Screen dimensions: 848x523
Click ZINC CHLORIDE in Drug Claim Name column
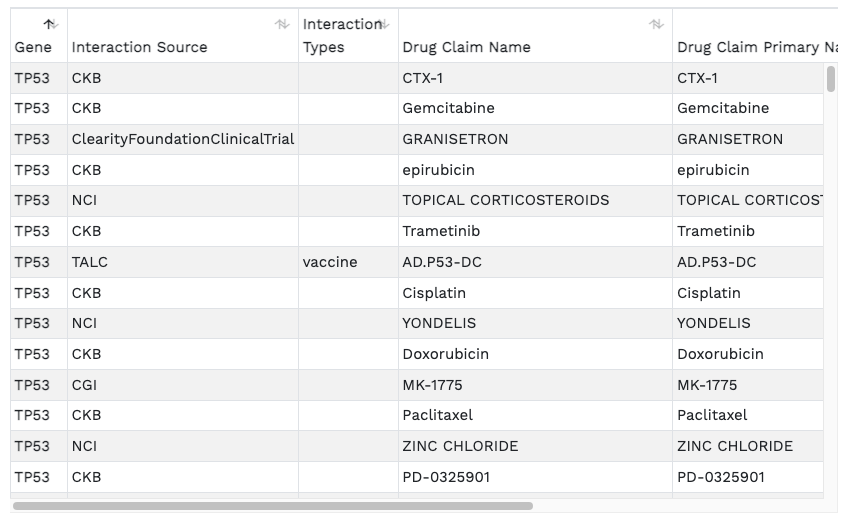coord(460,446)
